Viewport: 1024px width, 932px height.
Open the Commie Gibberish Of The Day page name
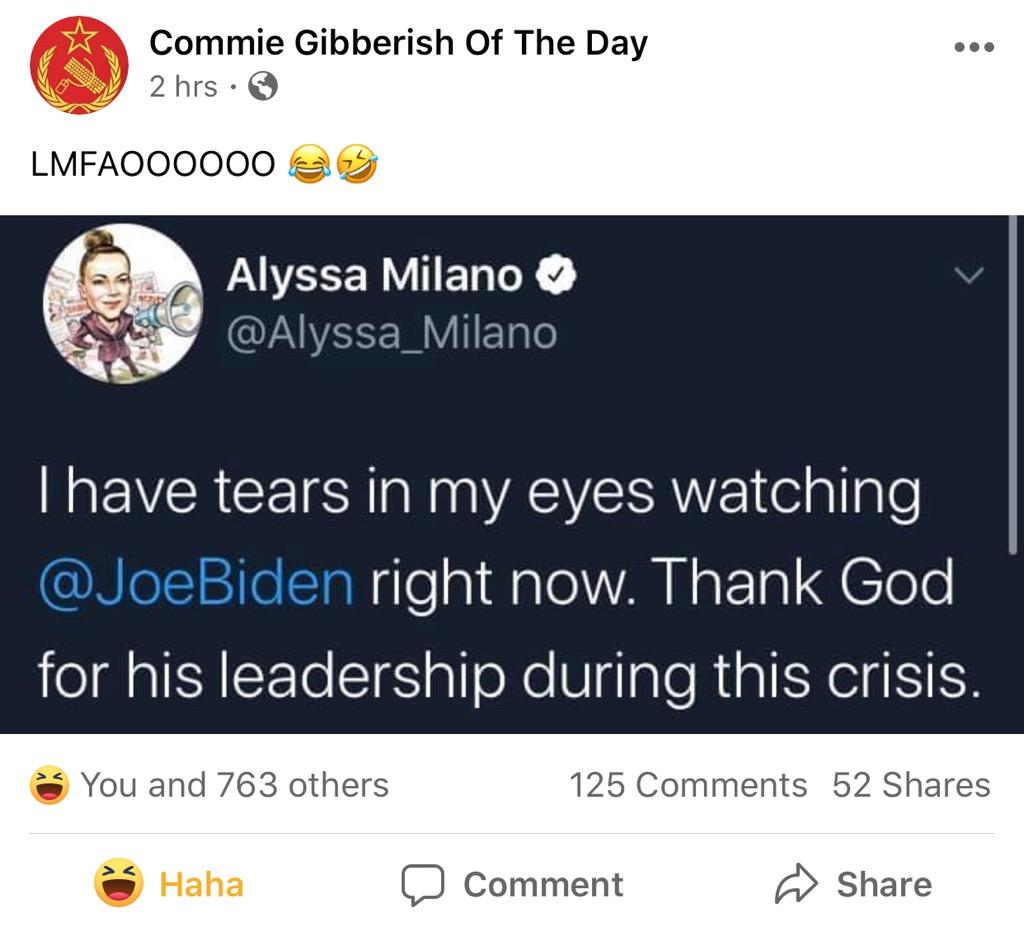398,43
